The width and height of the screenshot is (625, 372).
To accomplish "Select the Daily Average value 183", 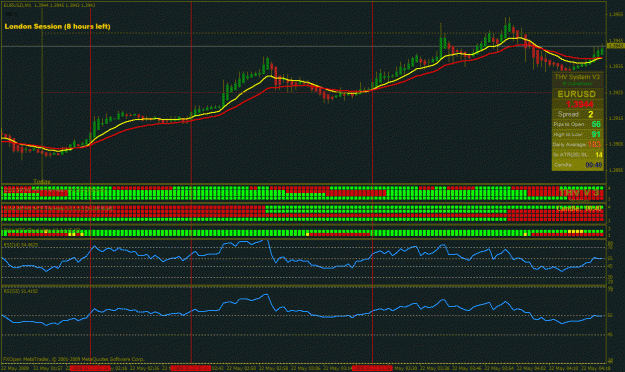I will [x=594, y=144].
